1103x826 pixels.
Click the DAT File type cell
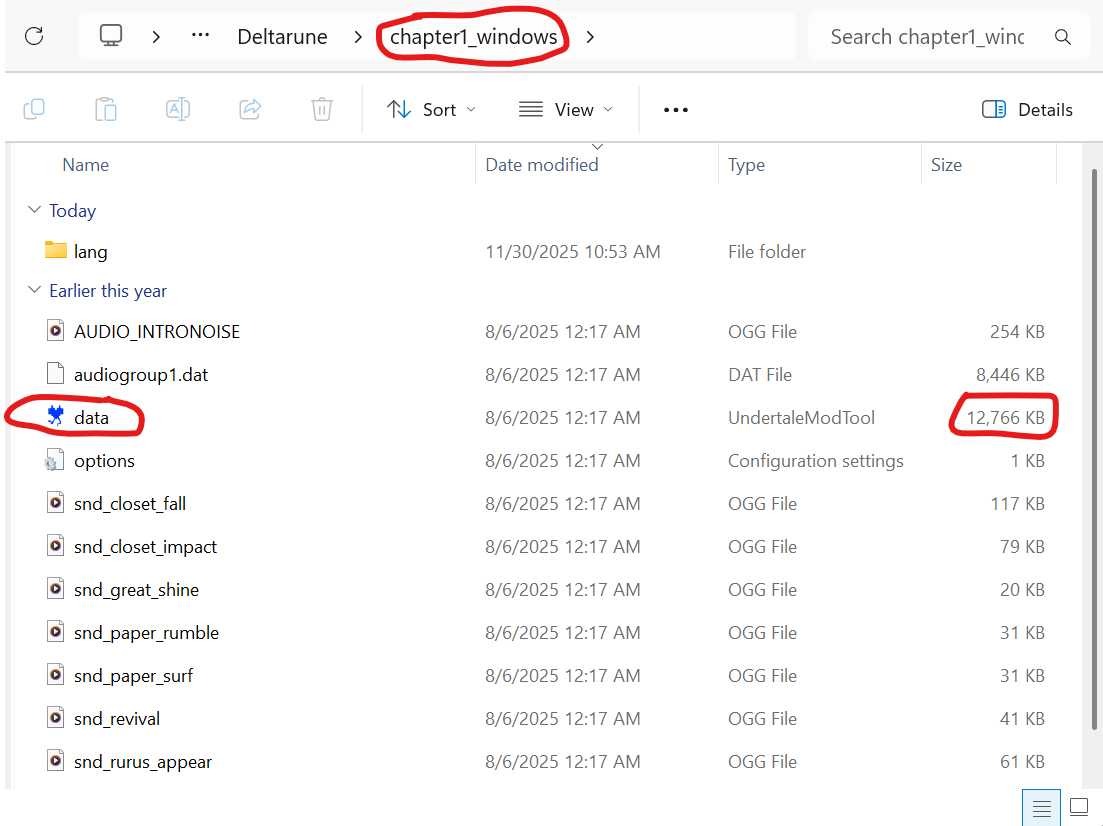(760, 374)
